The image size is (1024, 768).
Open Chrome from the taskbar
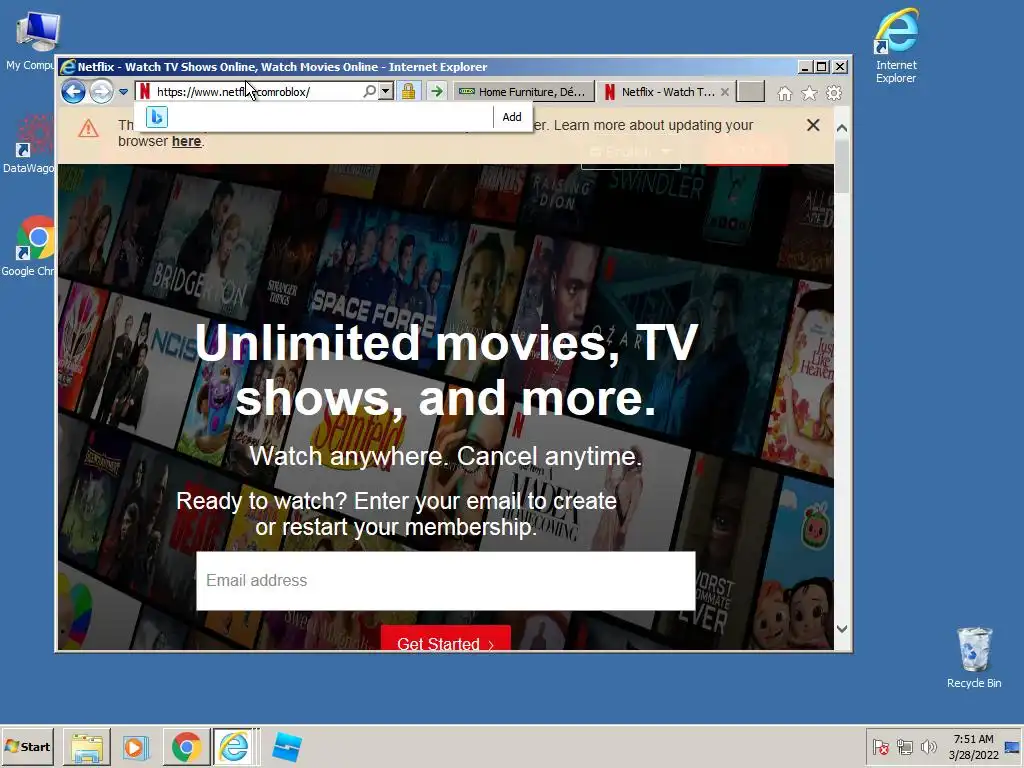[x=186, y=746]
